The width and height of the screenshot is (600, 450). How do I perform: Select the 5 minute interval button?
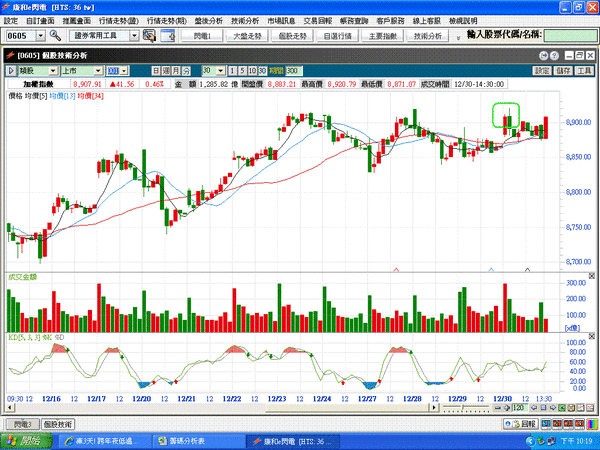[242, 70]
